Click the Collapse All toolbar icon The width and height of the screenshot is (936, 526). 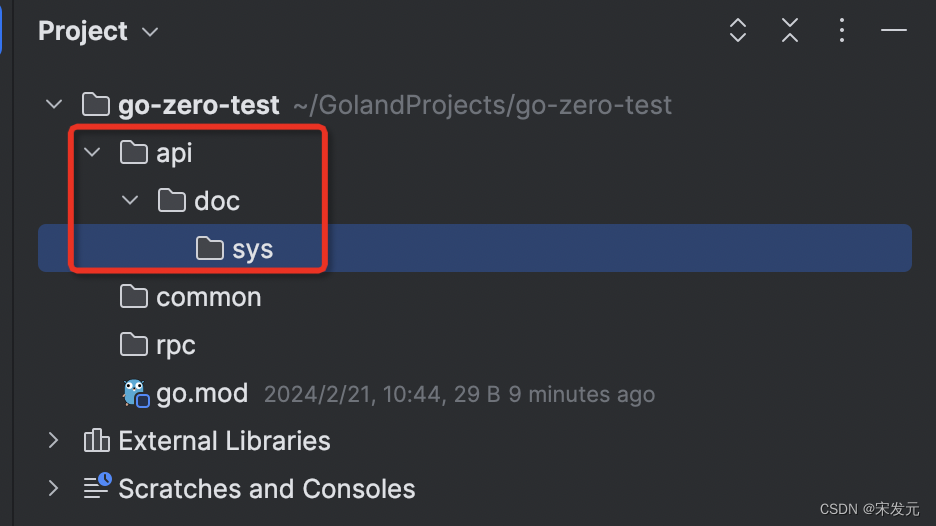click(x=790, y=31)
